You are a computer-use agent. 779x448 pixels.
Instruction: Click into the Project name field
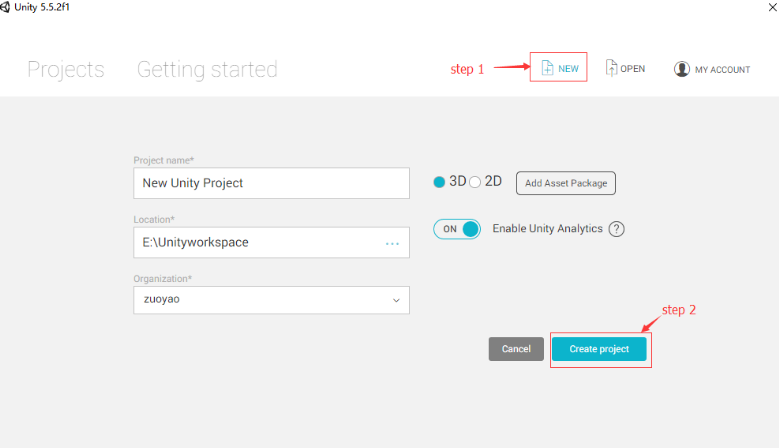271,183
